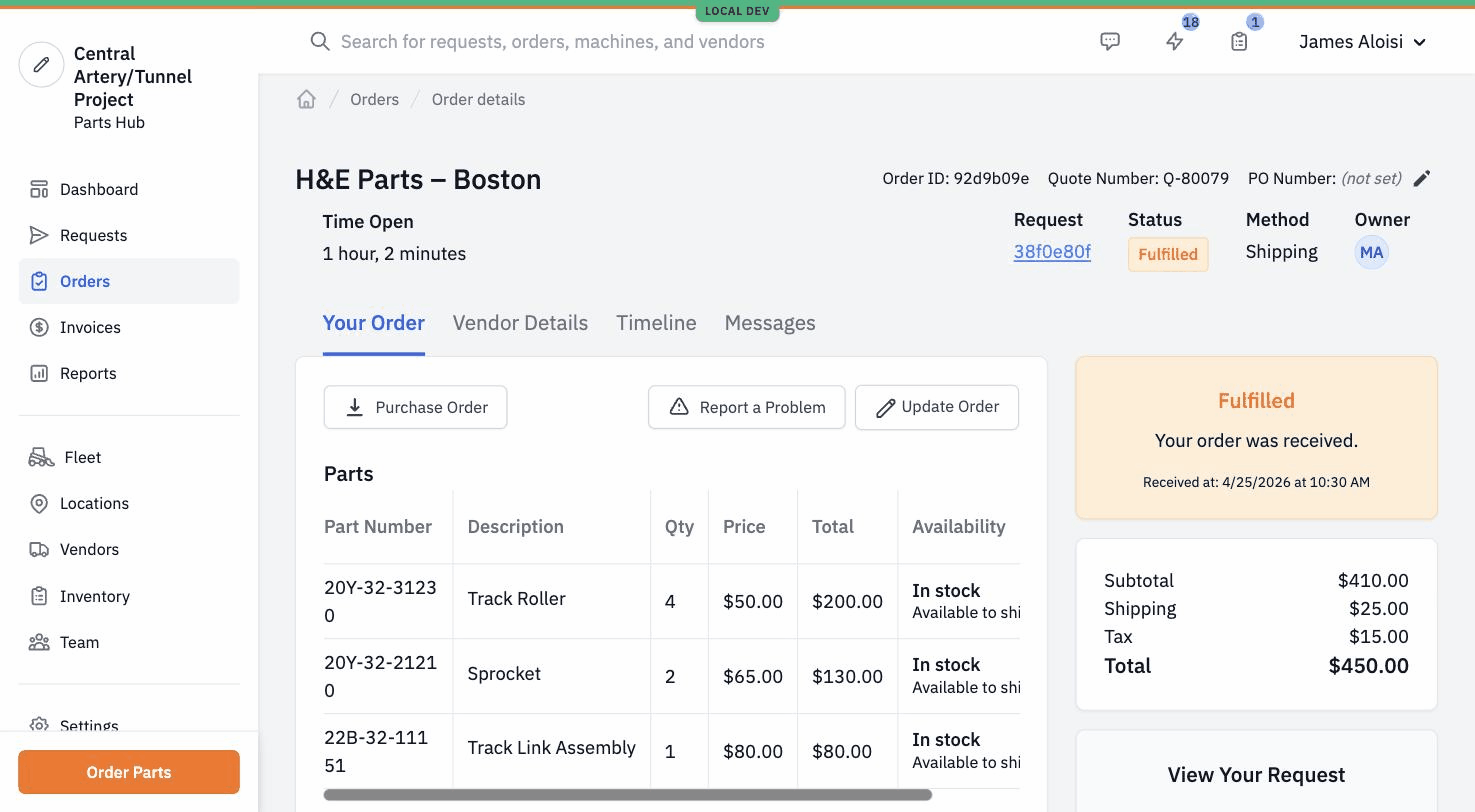Open the chat messages icon in header
Screen dimensions: 1475x812
coord(1110,41)
